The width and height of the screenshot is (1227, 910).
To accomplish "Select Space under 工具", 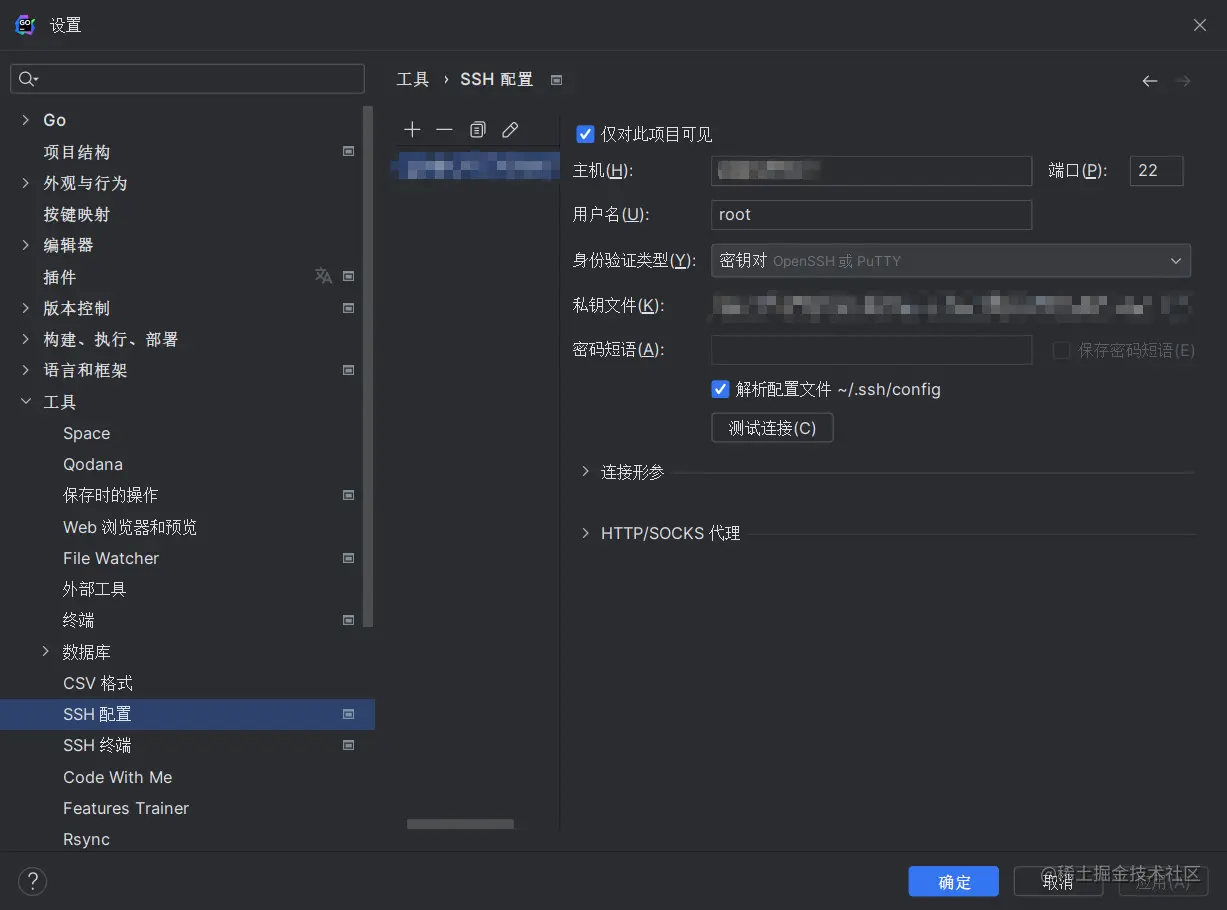I will coord(87,433).
